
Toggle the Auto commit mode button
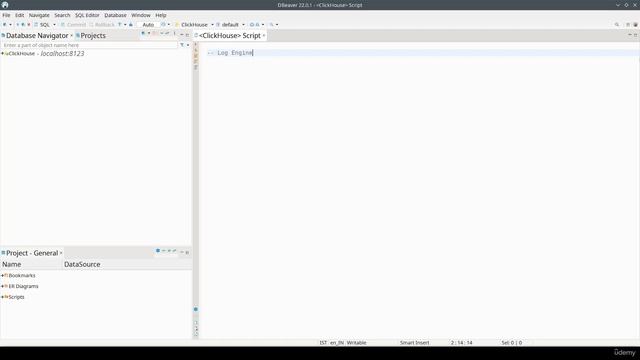click(148, 24)
